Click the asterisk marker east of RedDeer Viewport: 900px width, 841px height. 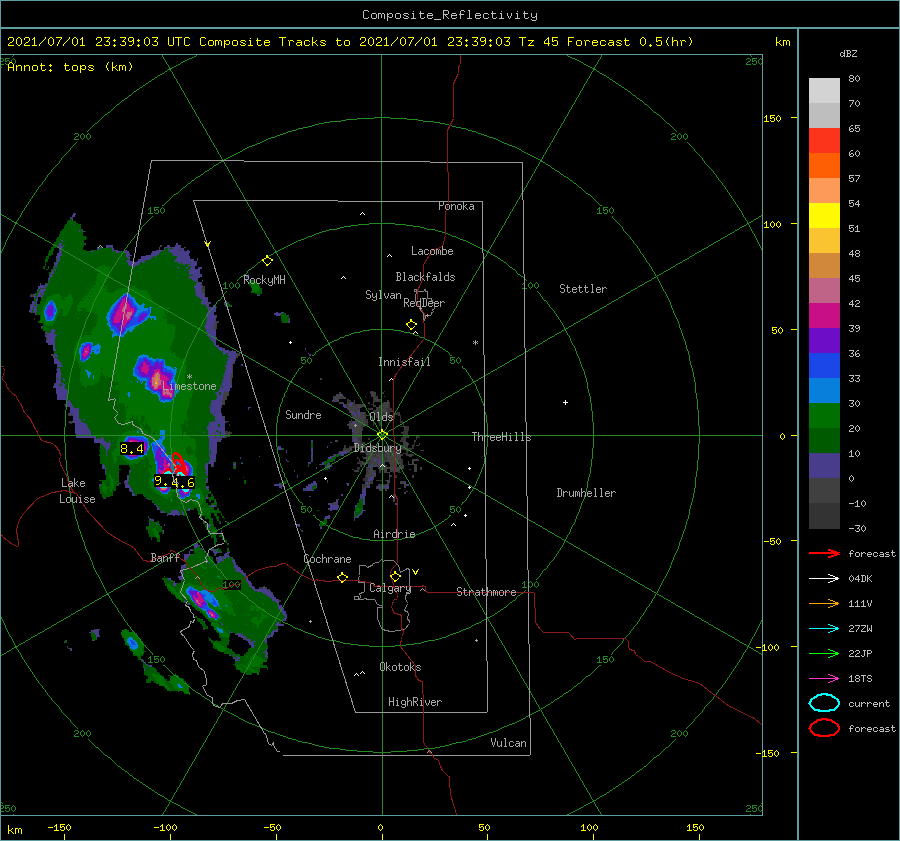click(x=475, y=343)
